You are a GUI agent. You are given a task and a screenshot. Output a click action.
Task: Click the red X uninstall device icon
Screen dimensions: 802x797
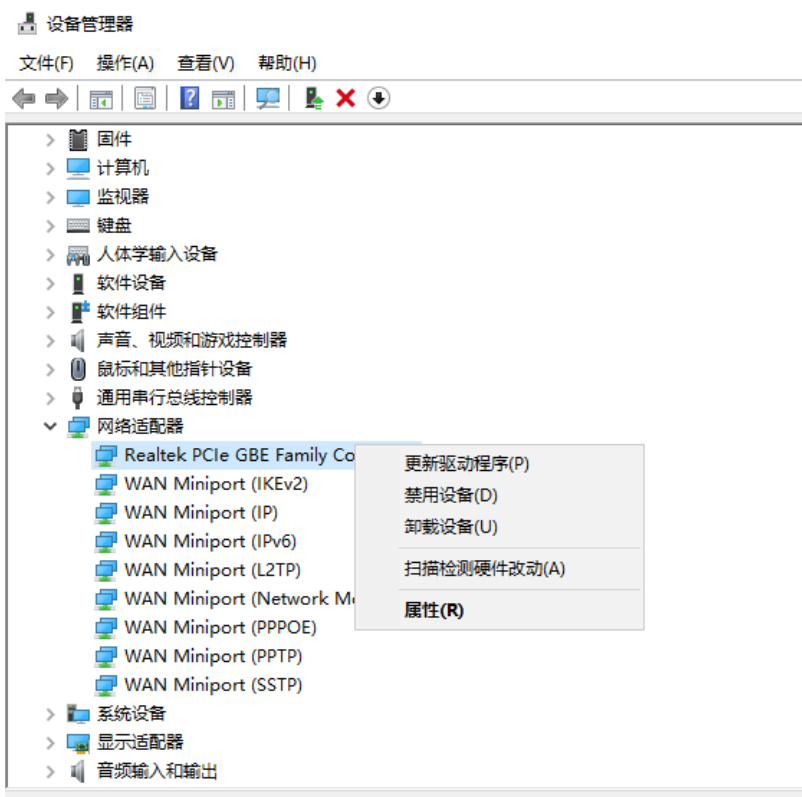tap(346, 98)
